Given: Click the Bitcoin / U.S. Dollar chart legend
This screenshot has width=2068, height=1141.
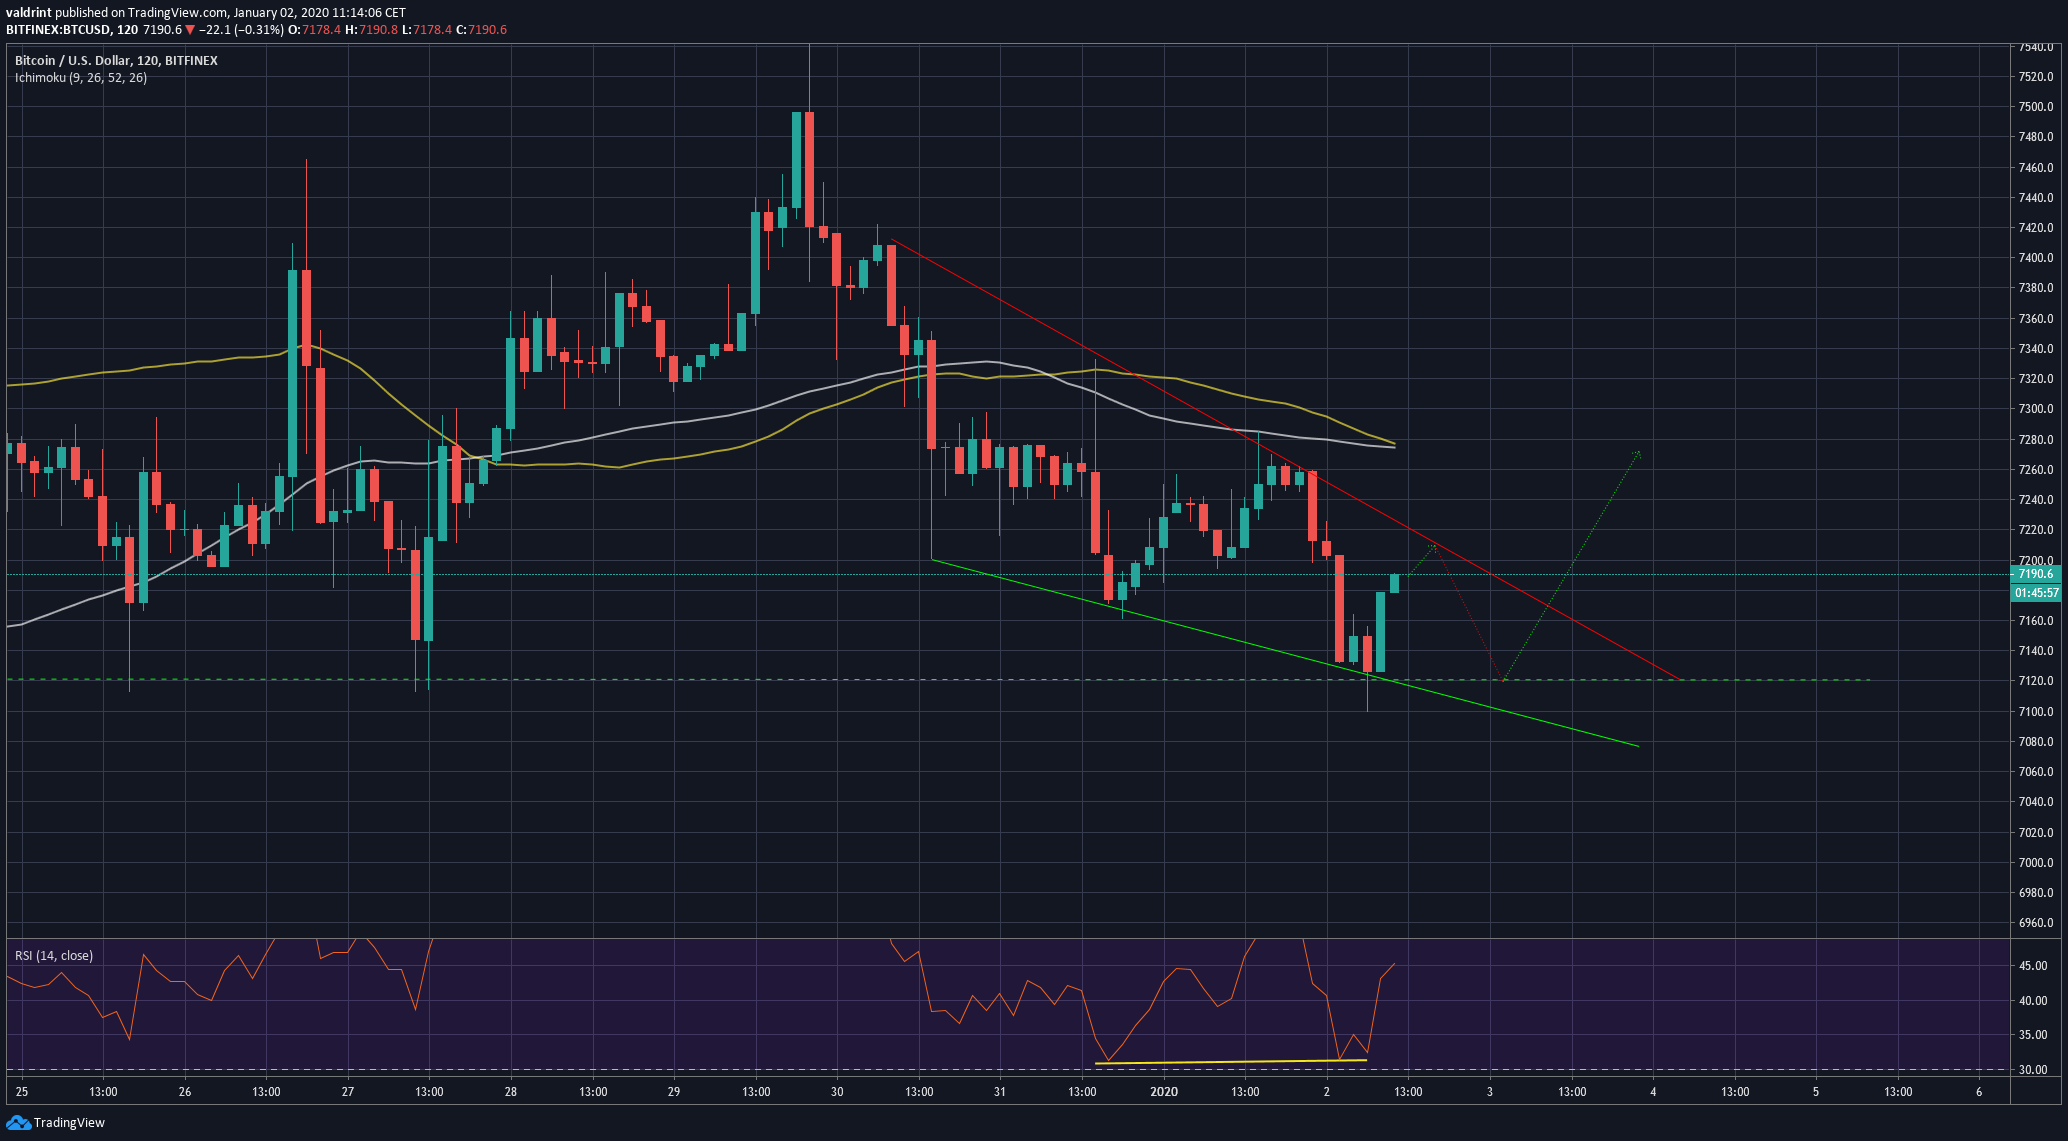Looking at the screenshot, I should tap(115, 60).
